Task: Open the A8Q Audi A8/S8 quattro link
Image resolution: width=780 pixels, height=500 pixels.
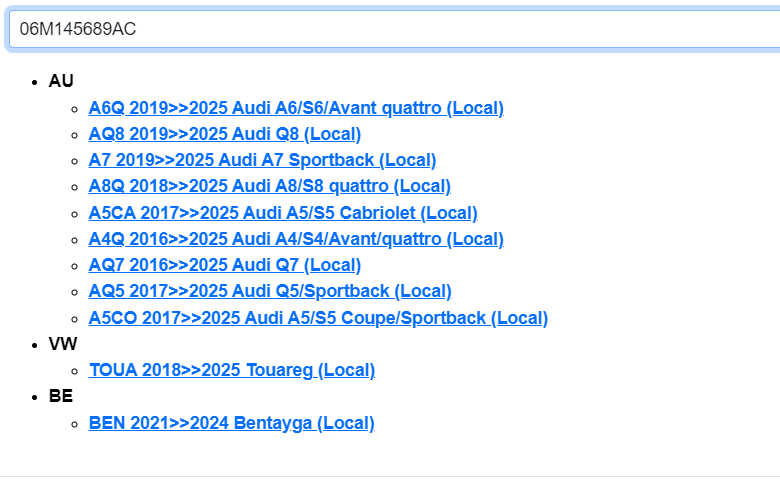Action: 269,186
